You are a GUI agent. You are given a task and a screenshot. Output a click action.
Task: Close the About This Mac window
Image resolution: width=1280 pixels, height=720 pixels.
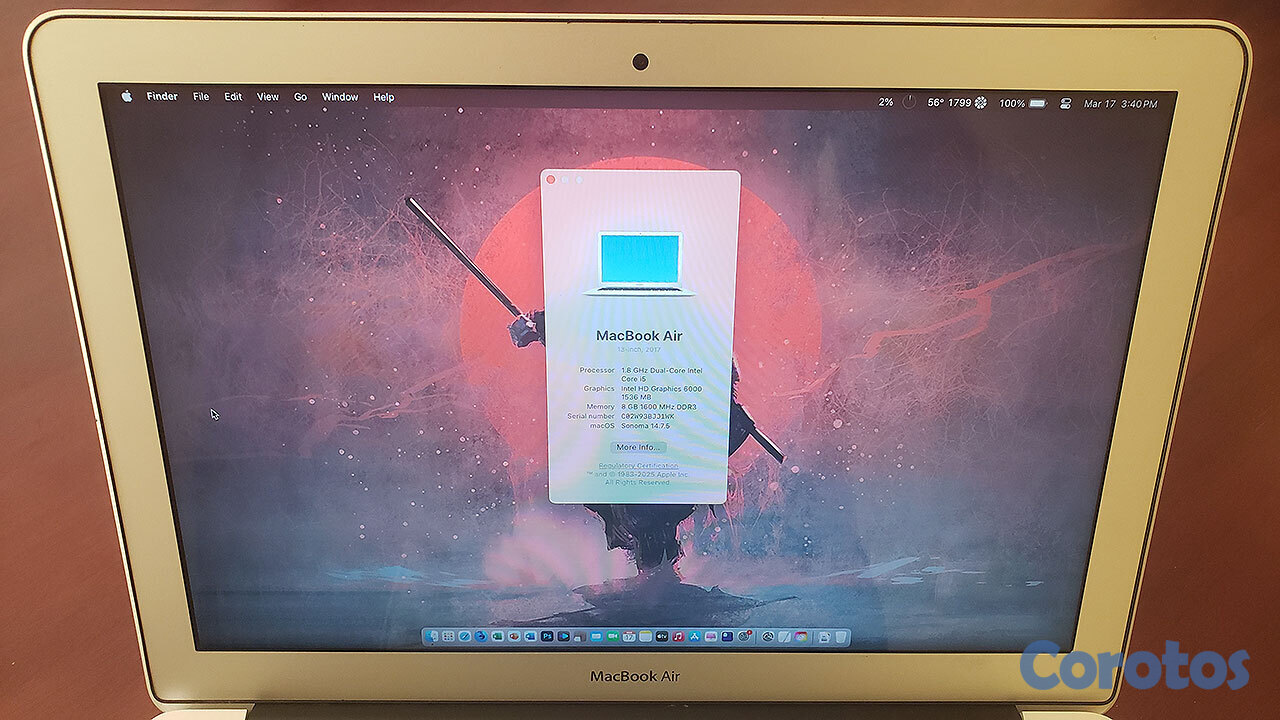[551, 180]
